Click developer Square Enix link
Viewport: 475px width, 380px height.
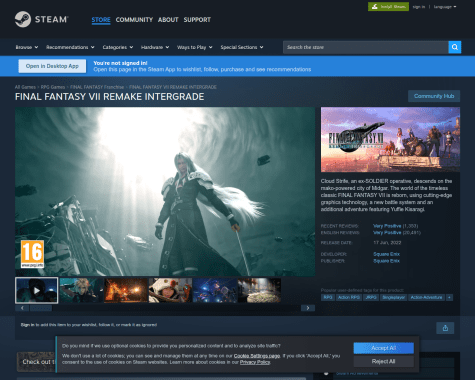(386, 254)
